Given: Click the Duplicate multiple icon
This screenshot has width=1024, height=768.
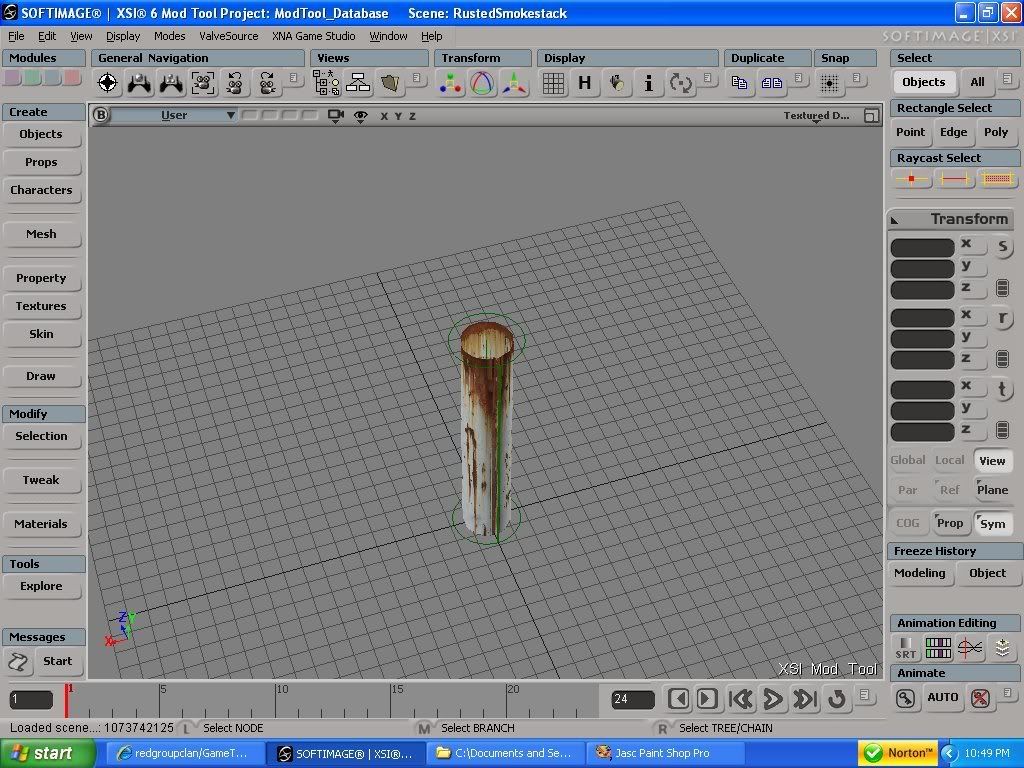Looking at the screenshot, I should 771,83.
